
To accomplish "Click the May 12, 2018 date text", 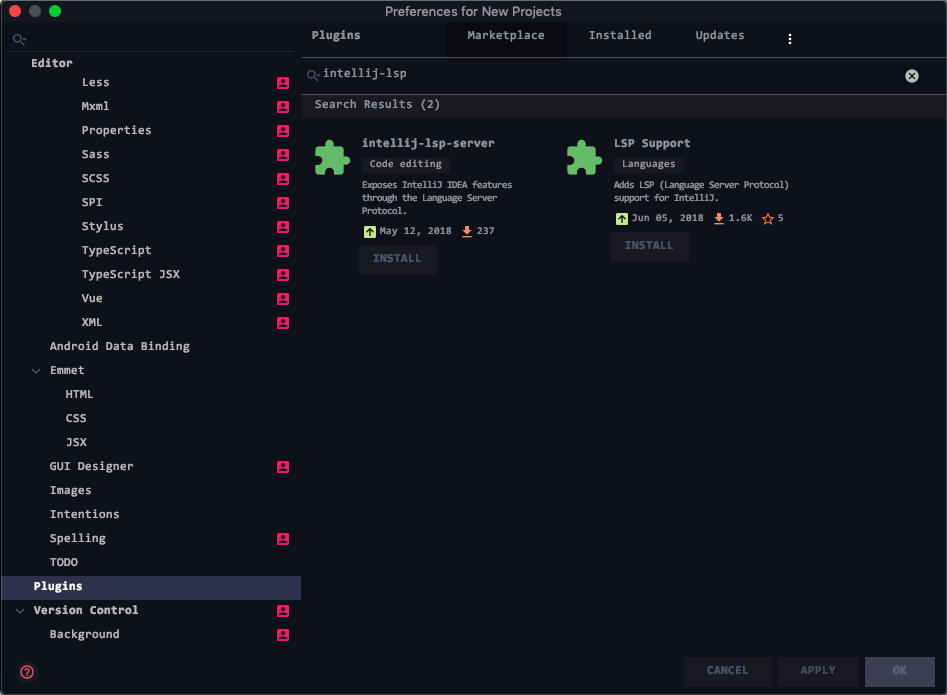I will click(x=415, y=231).
